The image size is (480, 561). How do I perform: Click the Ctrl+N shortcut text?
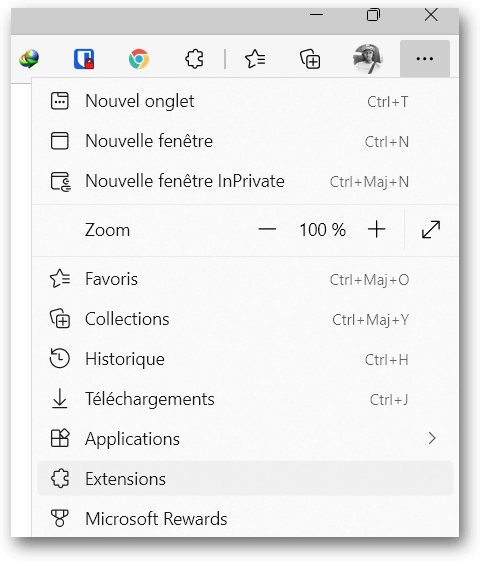click(x=387, y=142)
